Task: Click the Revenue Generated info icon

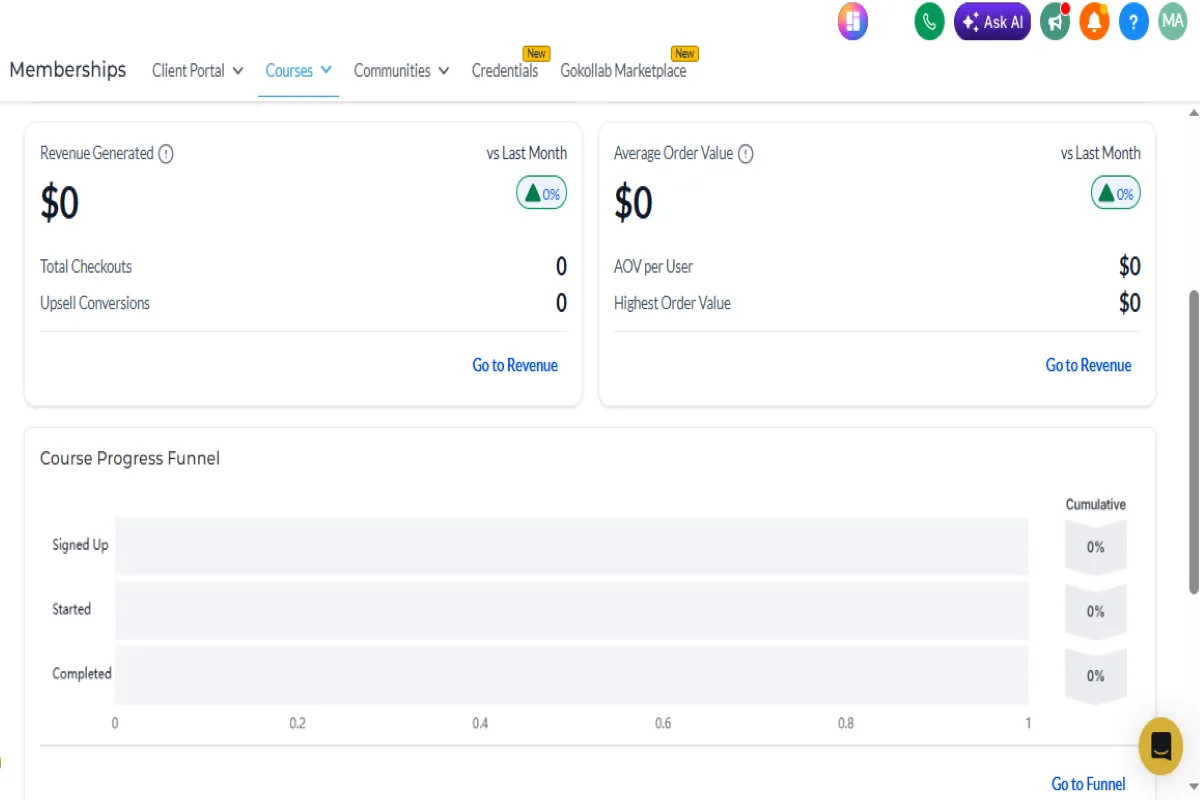Action: (x=166, y=154)
